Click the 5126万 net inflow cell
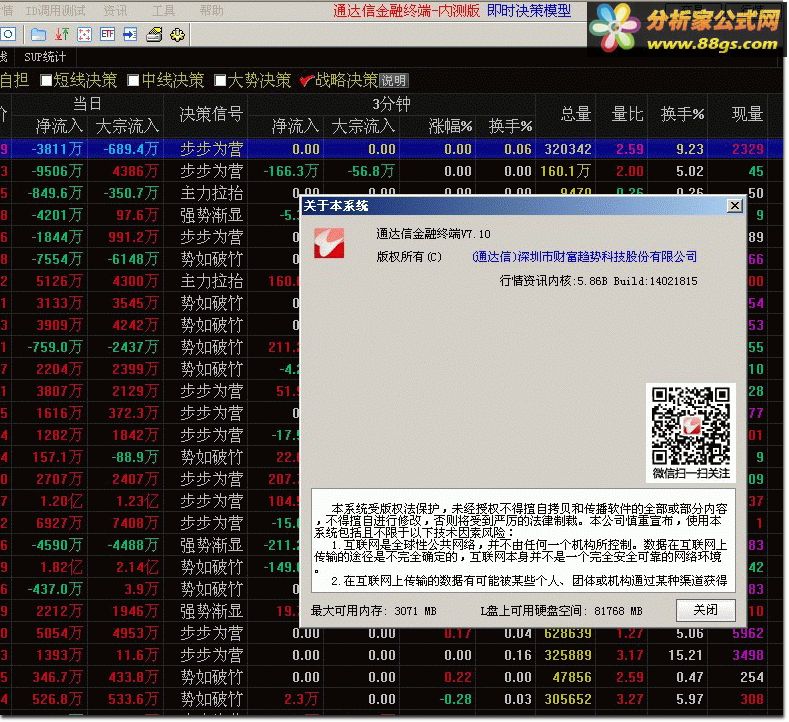789x722 pixels. pos(59,281)
